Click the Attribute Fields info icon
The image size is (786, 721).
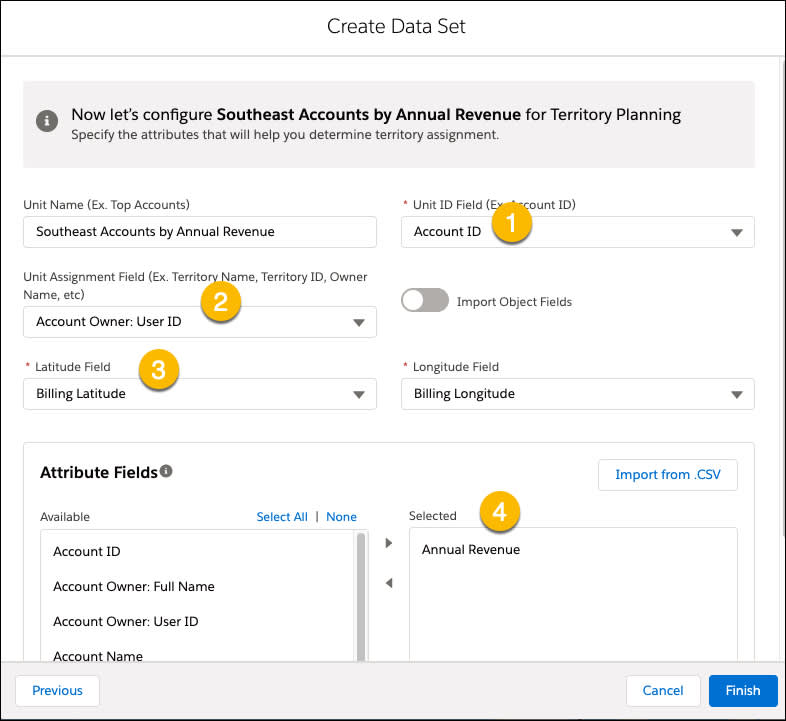(x=166, y=471)
